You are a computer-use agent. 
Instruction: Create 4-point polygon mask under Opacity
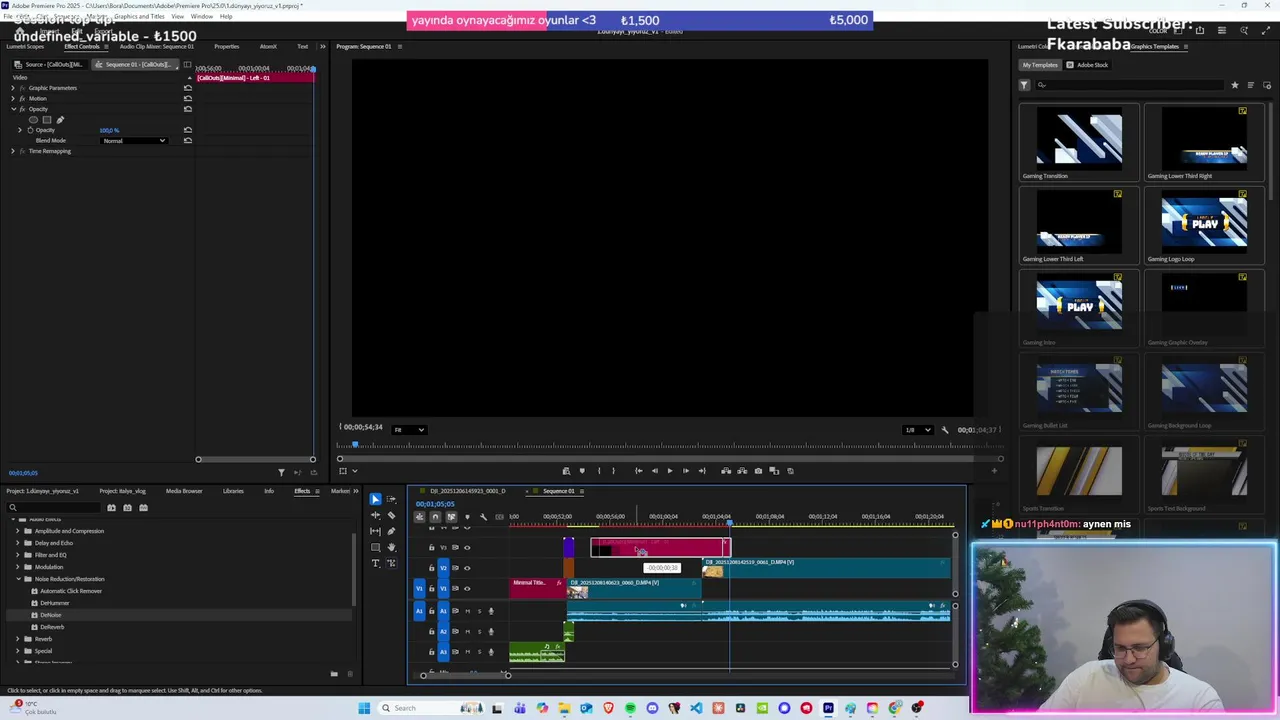click(x=47, y=120)
